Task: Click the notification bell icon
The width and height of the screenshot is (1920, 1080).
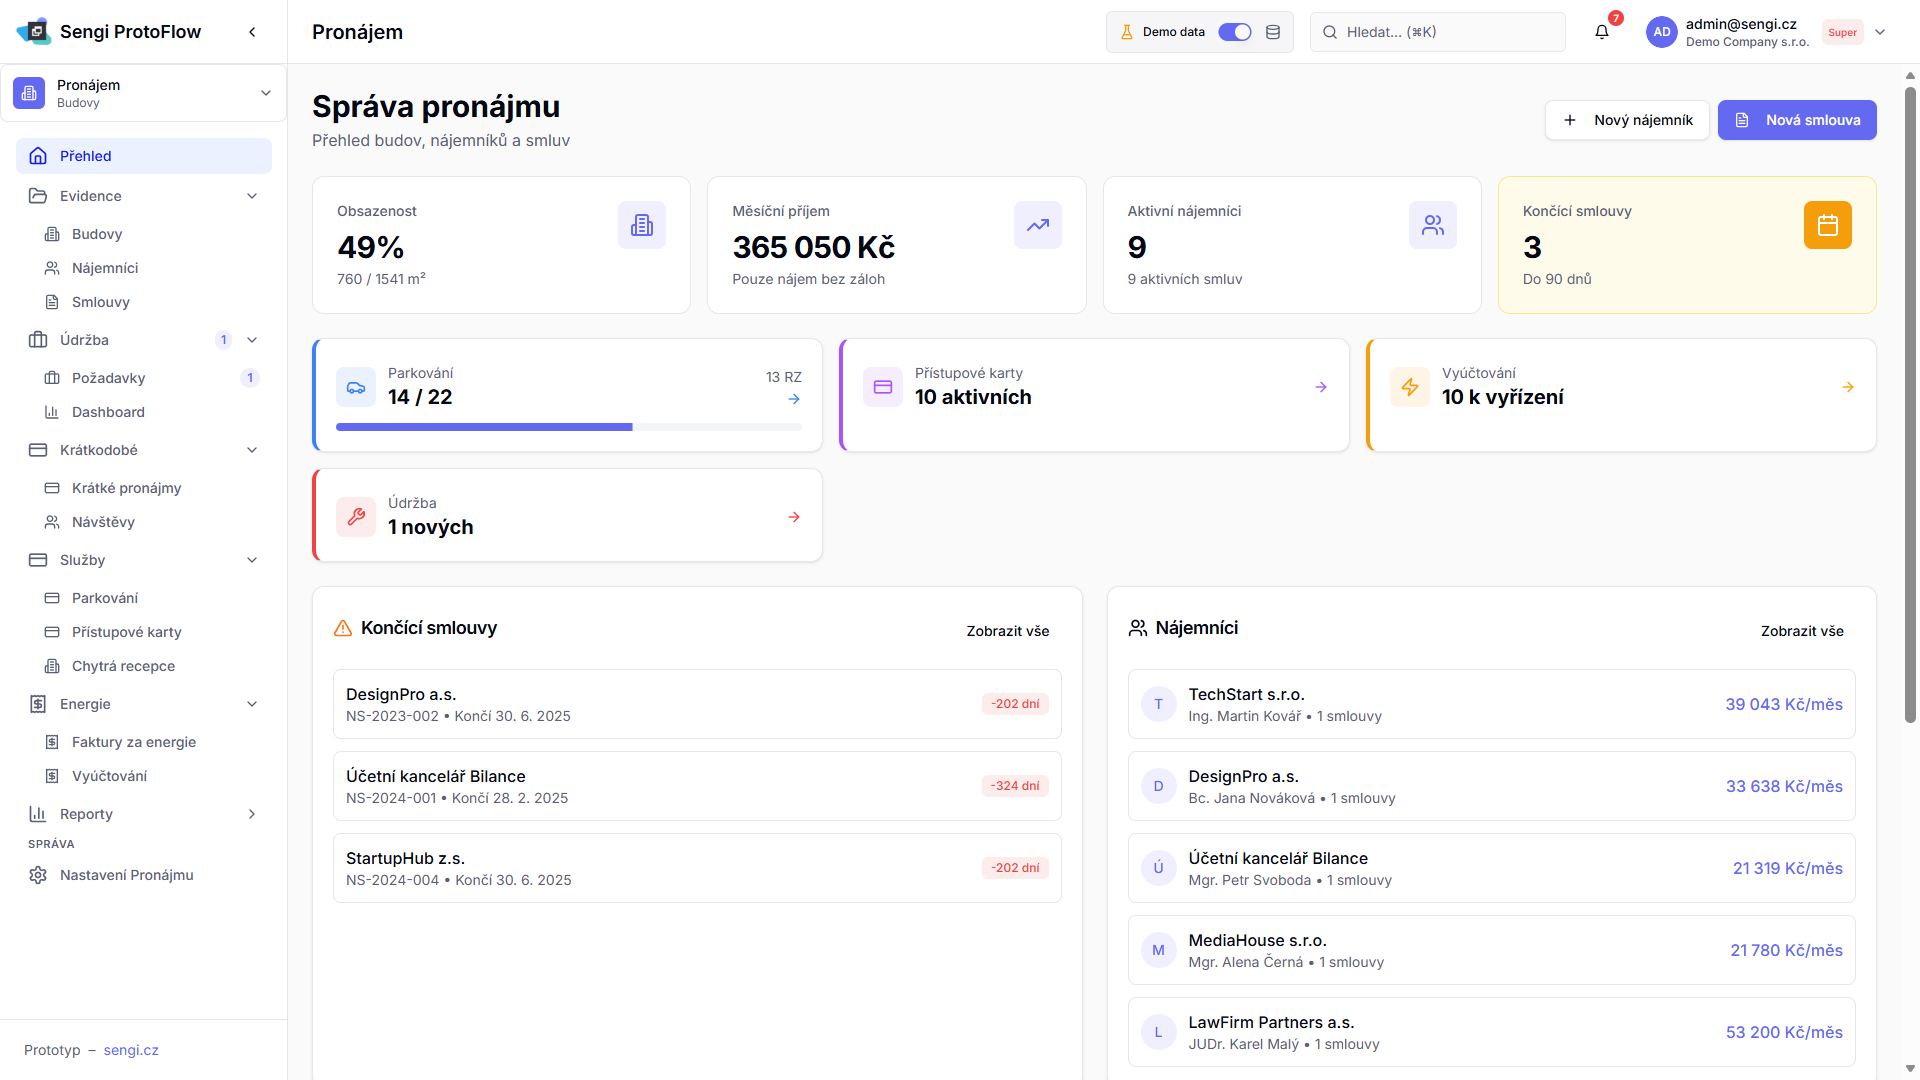Action: 1601,32
